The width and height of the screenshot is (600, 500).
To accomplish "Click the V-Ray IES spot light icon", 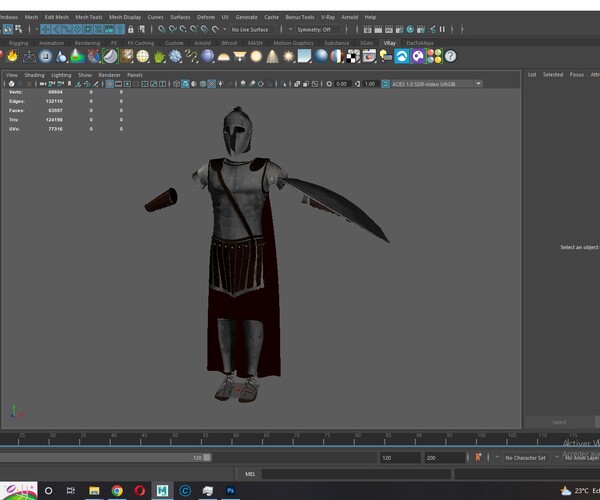I will [x=272, y=56].
